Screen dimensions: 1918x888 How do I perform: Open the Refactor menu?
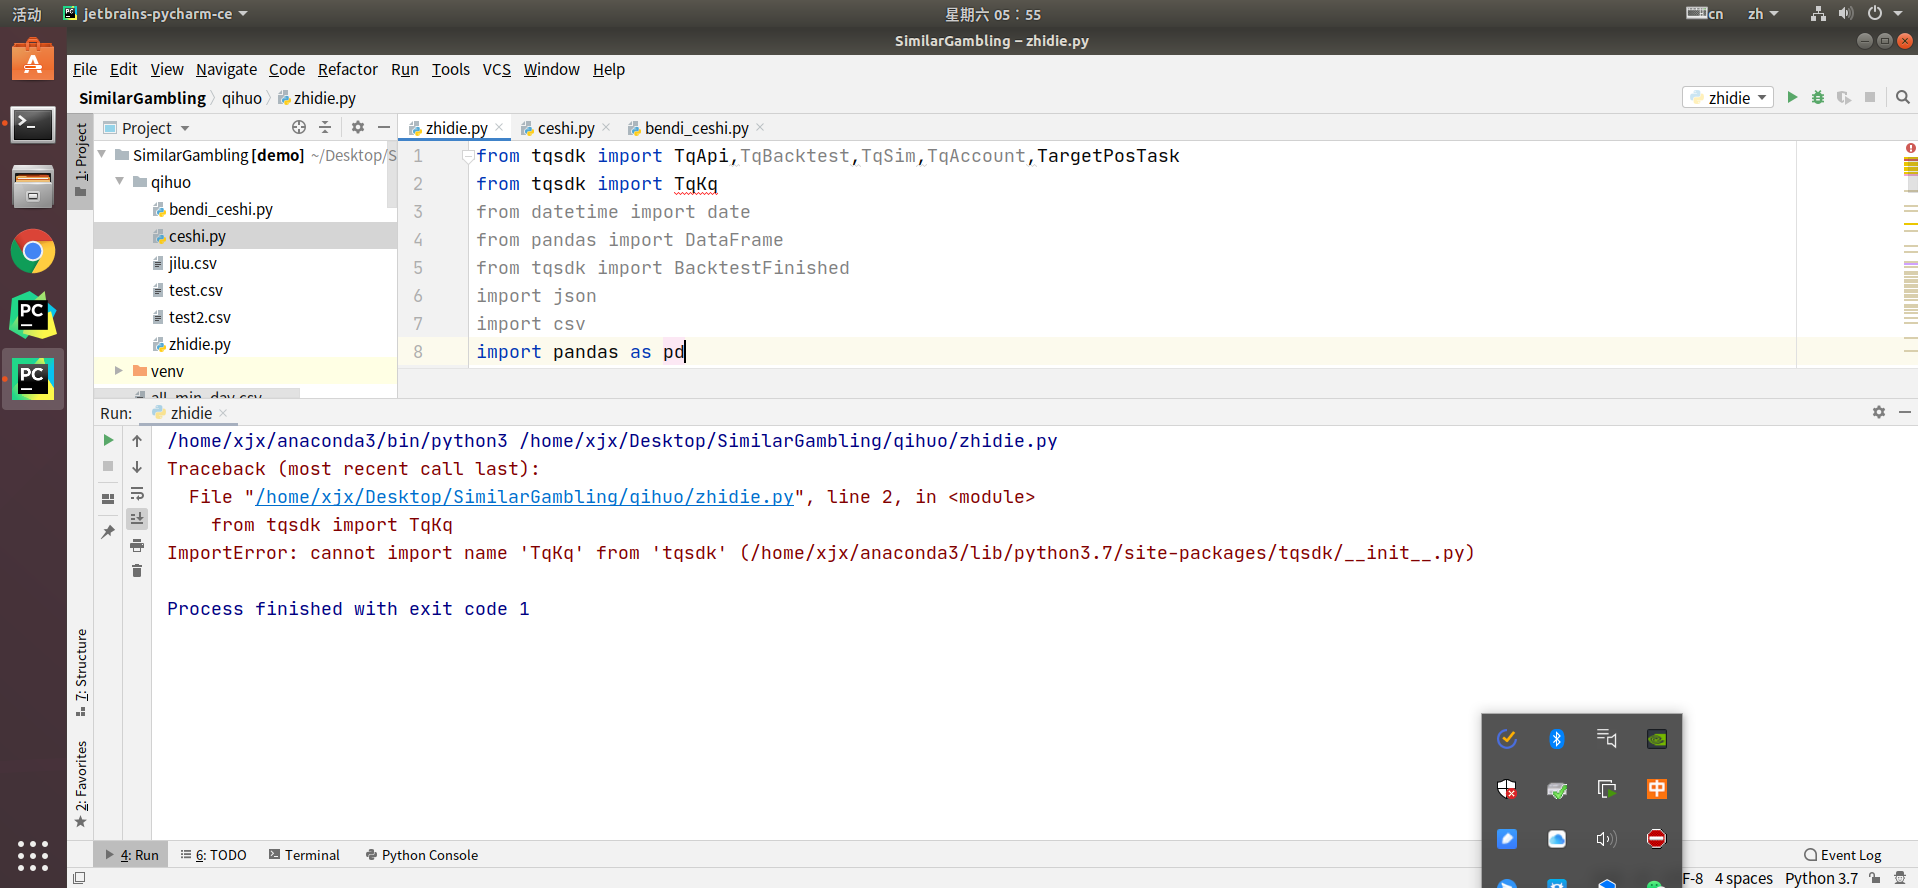click(x=347, y=69)
